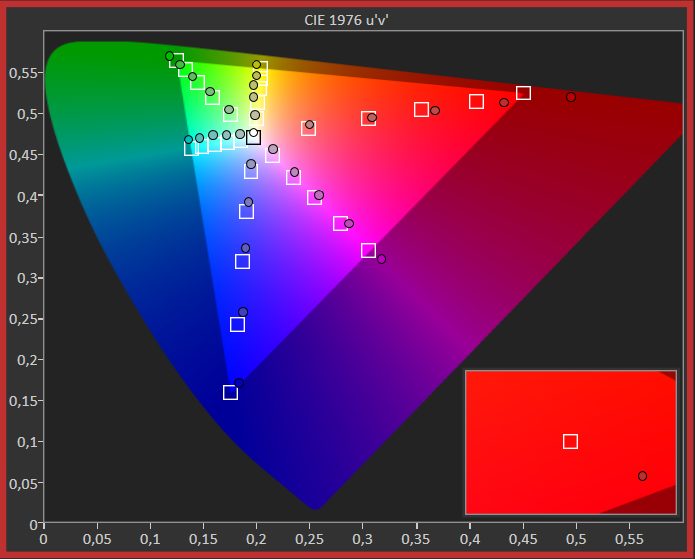Click the topmost yellow target square
695x559 pixels.
pos(261,68)
